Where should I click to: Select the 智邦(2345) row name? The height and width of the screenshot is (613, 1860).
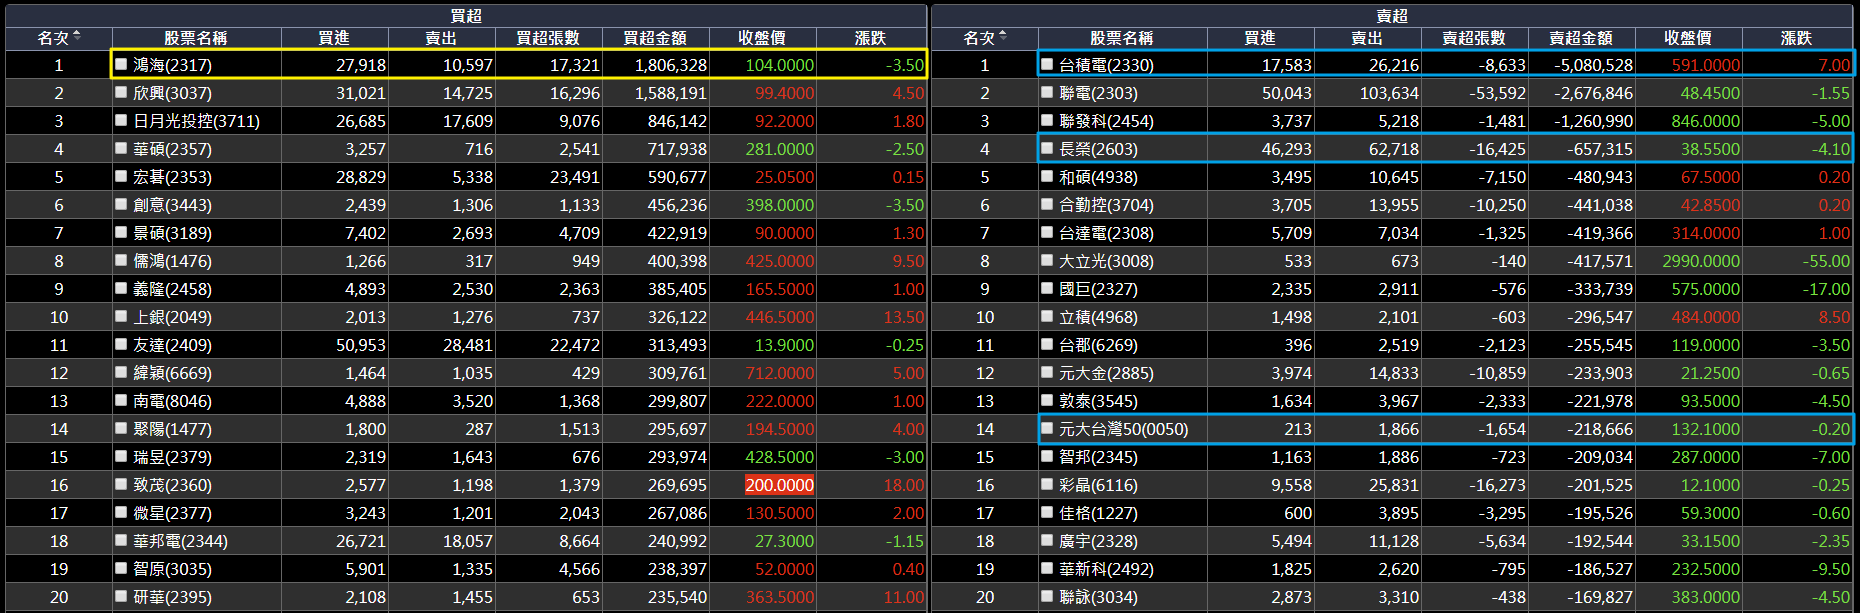[1098, 457]
